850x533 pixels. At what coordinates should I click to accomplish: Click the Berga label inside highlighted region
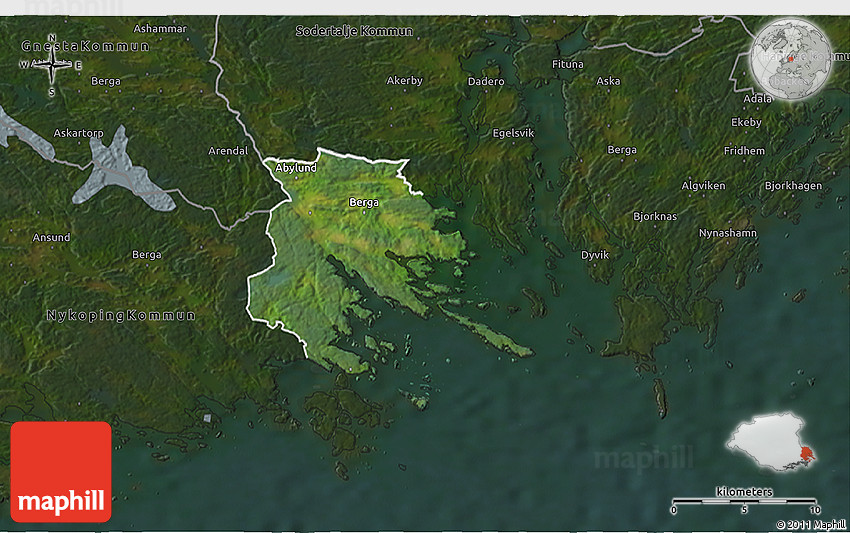pos(364,202)
